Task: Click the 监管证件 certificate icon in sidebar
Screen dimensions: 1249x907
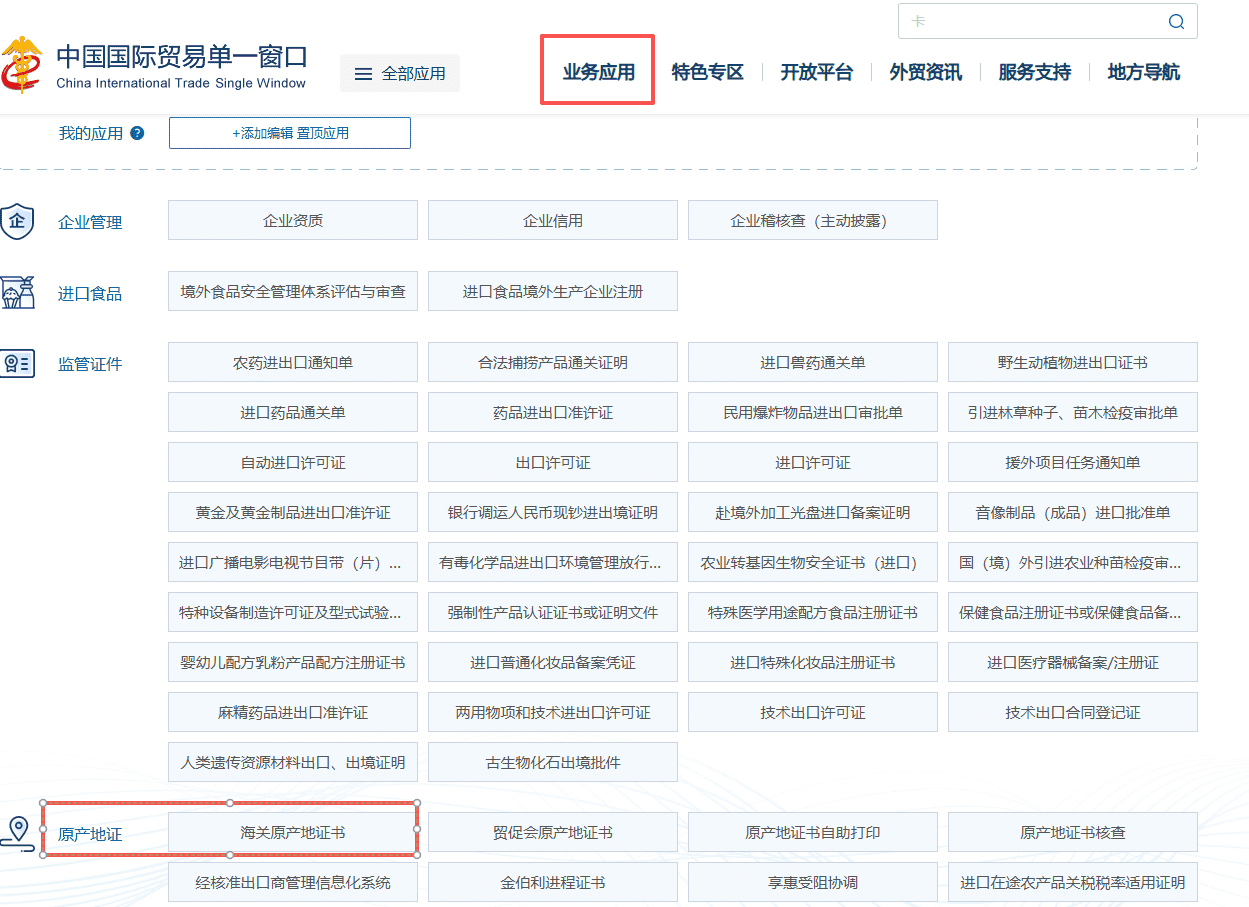Action: click(x=18, y=363)
